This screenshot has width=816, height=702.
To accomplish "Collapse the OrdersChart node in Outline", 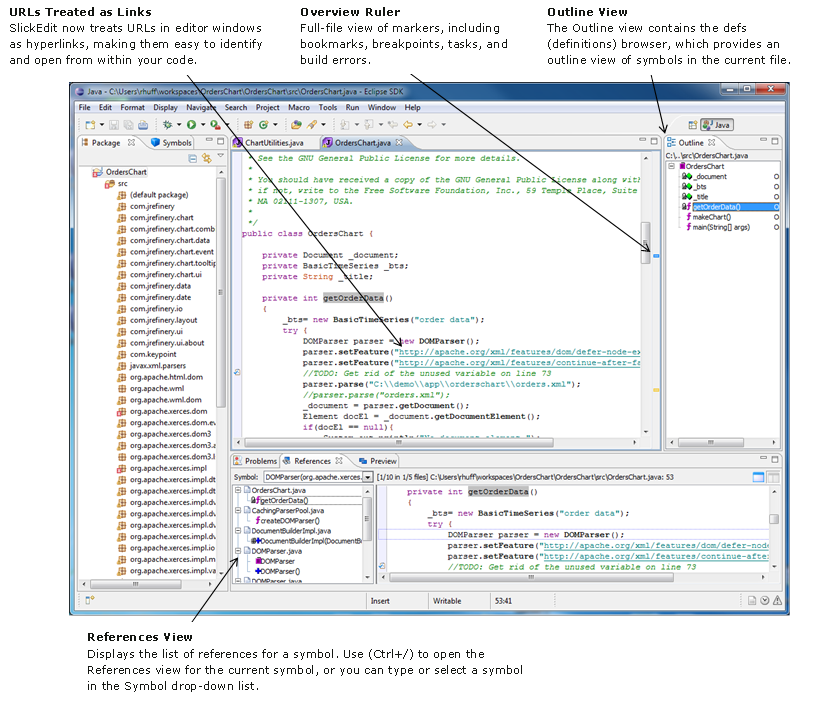I will pyautogui.click(x=673, y=166).
